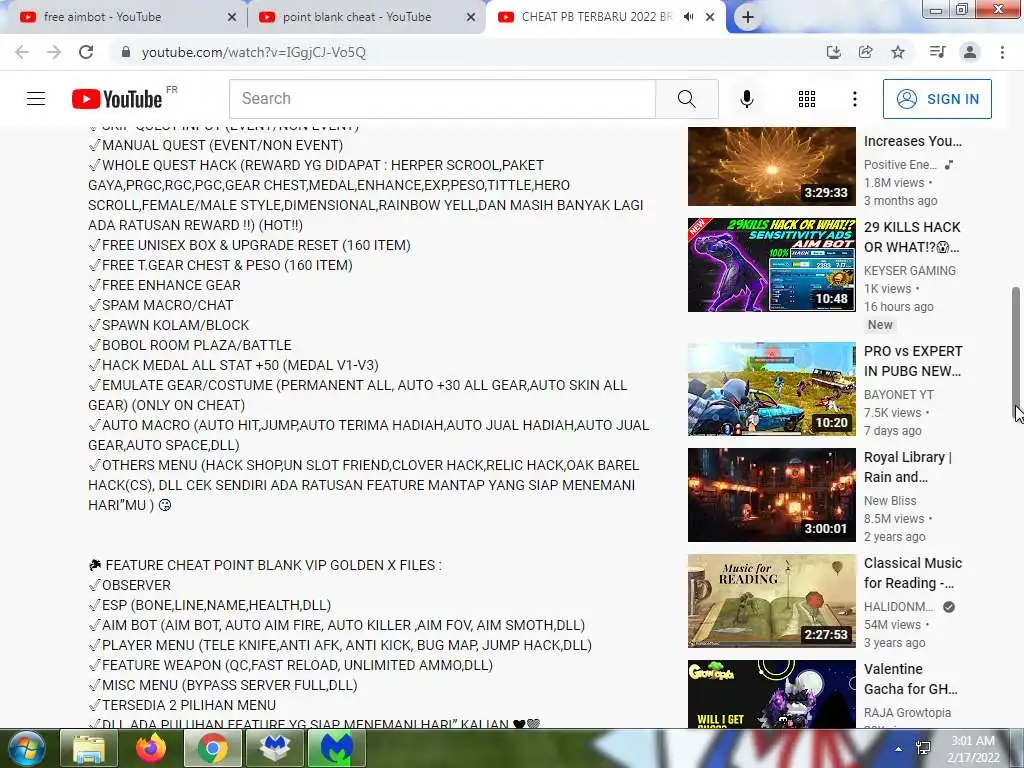Click the address bar URL
This screenshot has height=768, width=1024.
click(x=253, y=52)
